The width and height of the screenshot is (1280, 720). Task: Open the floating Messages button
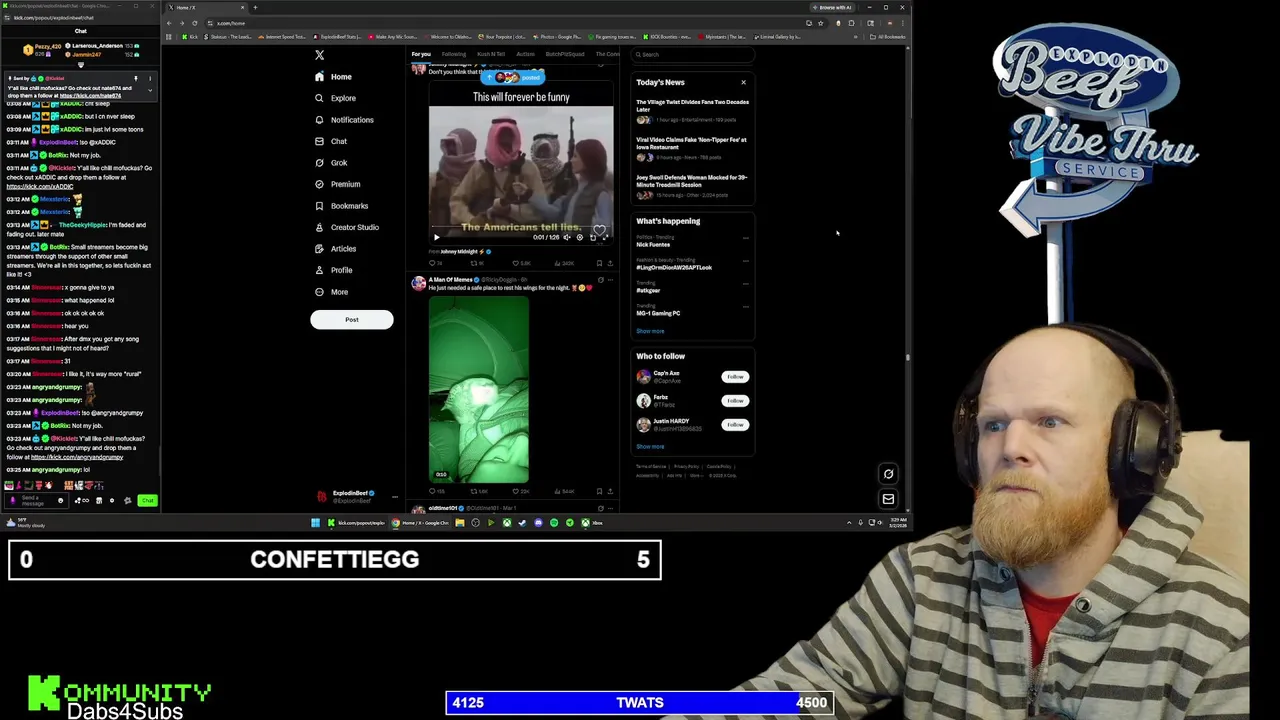(x=888, y=498)
